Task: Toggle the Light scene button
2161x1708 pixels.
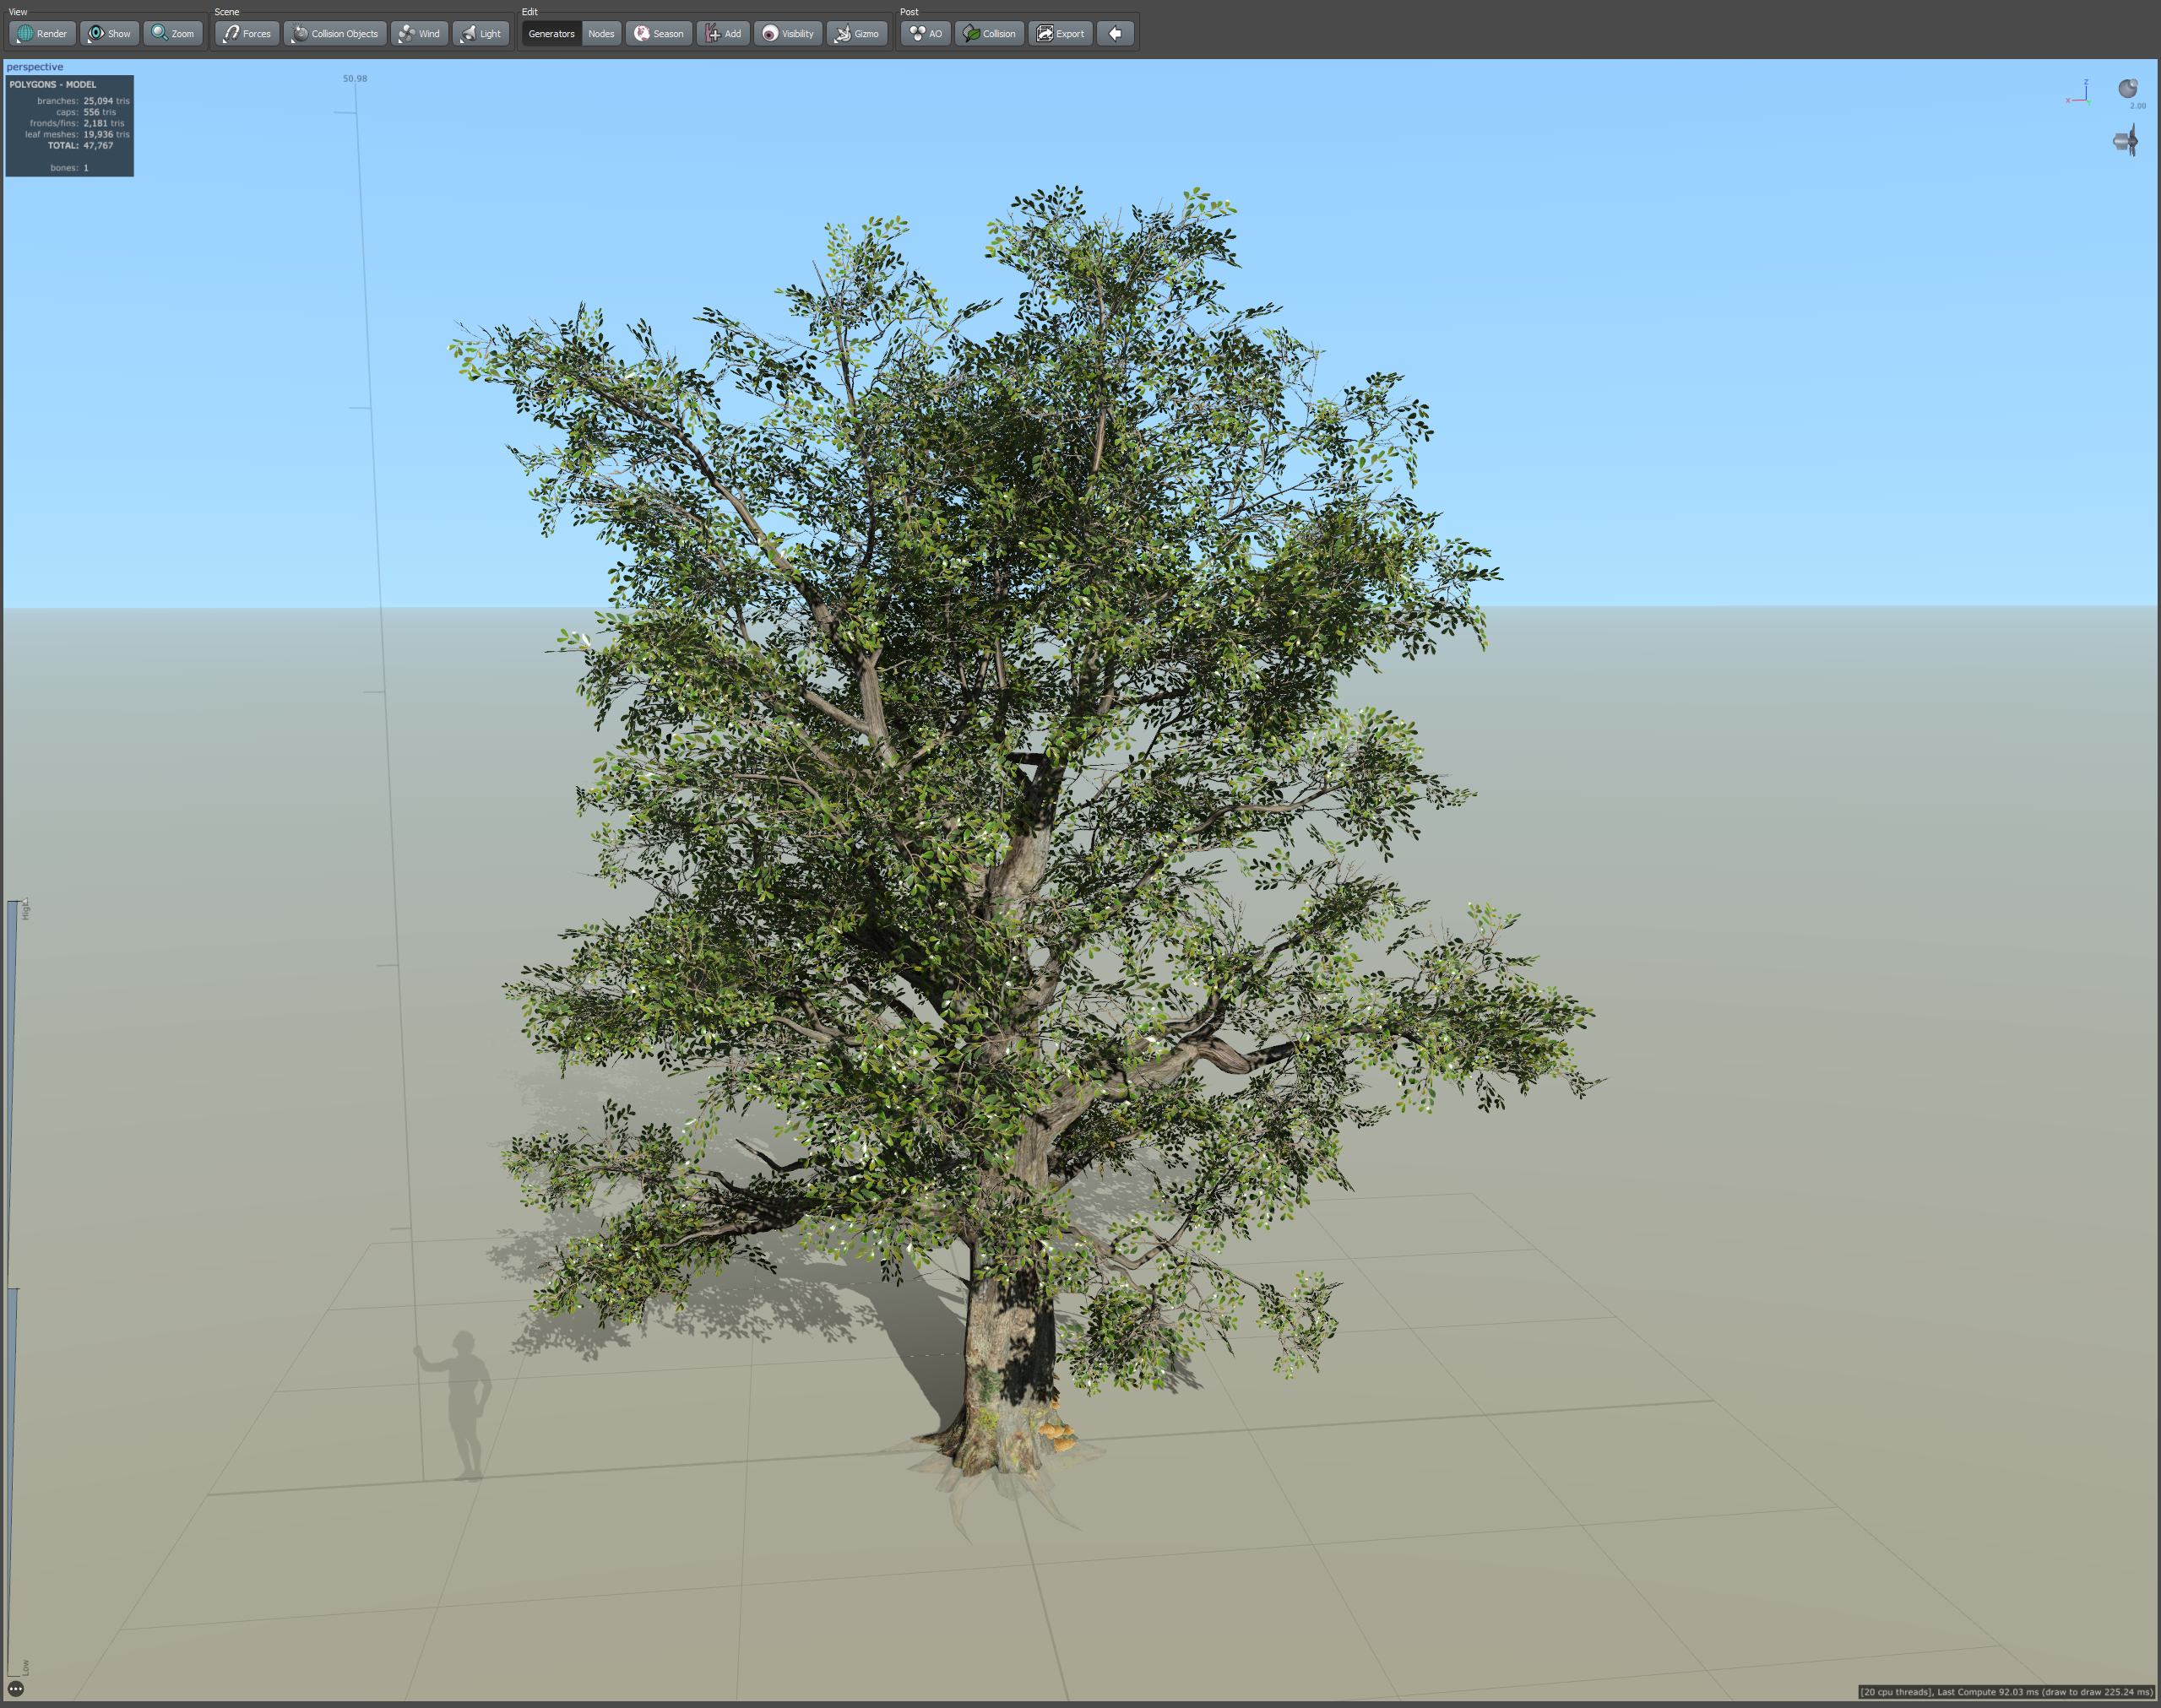Action: (x=481, y=33)
